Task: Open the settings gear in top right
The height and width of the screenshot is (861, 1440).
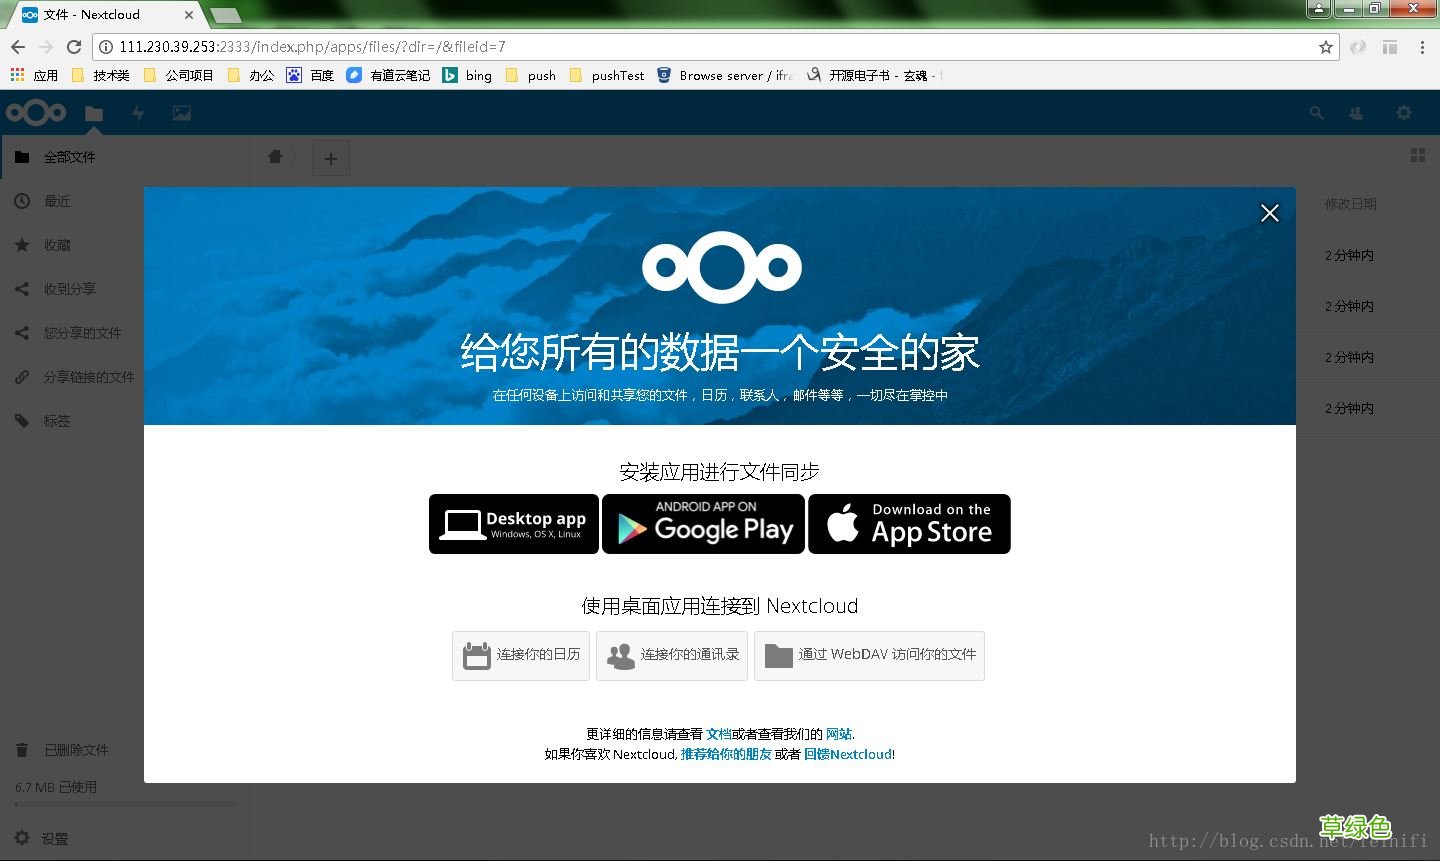Action: pos(1404,113)
